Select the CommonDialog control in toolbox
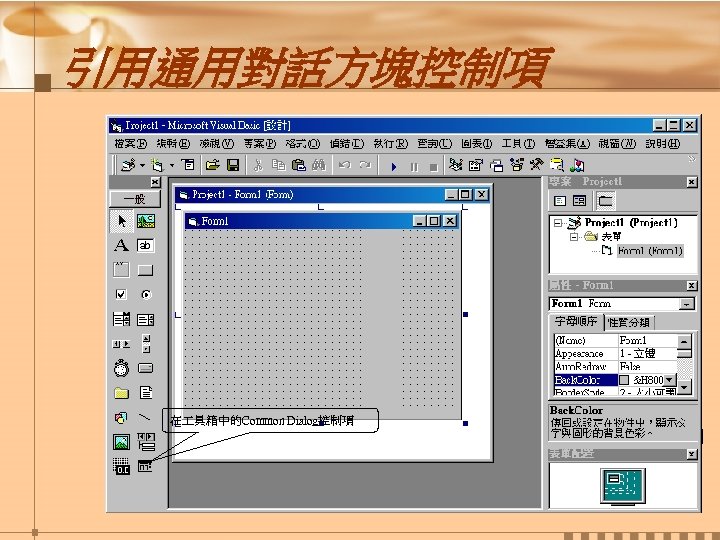The width and height of the screenshot is (720, 540). 145,466
